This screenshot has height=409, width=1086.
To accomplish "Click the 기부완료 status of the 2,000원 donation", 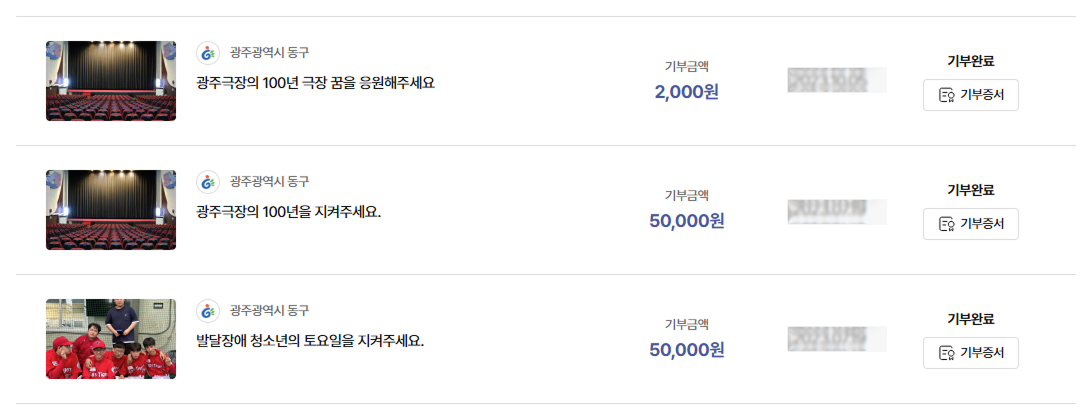I will [x=970, y=61].
